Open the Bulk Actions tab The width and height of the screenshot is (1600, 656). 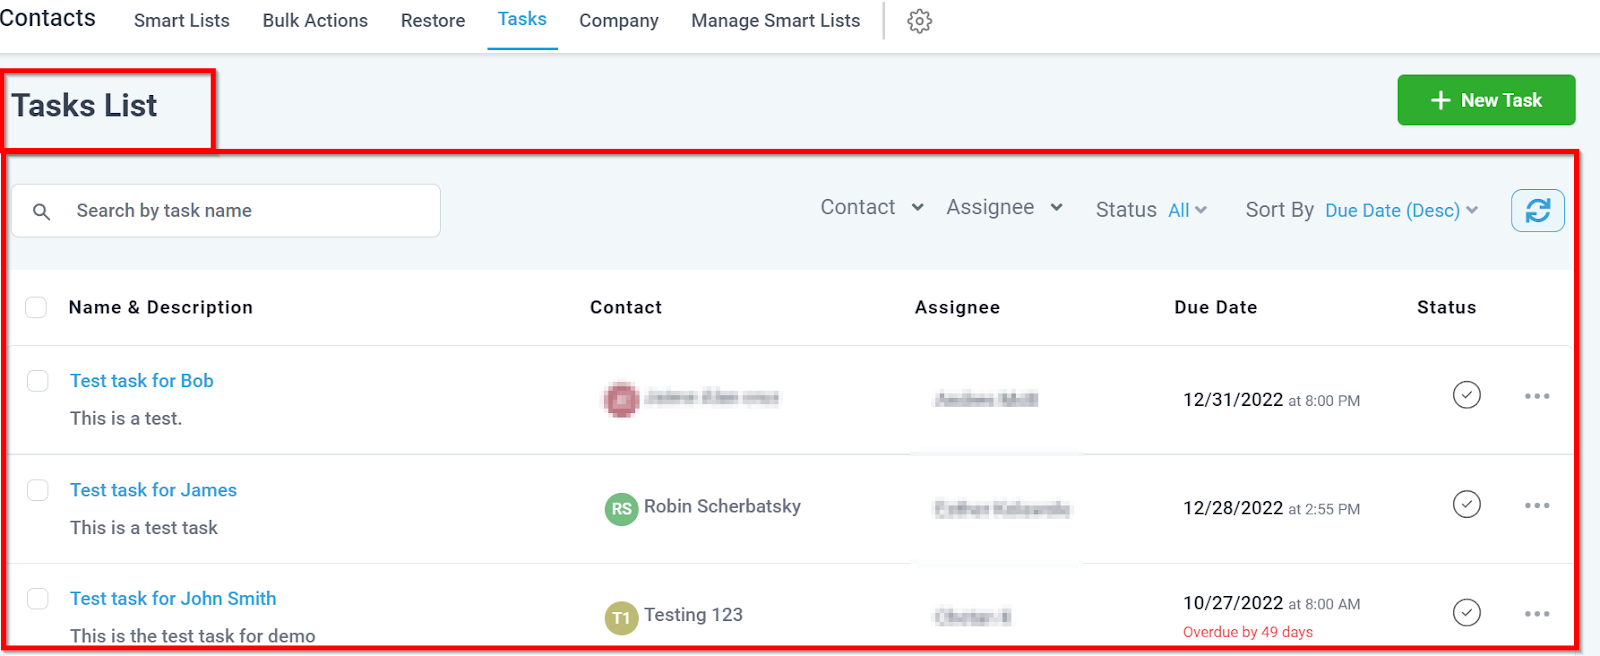pos(315,21)
